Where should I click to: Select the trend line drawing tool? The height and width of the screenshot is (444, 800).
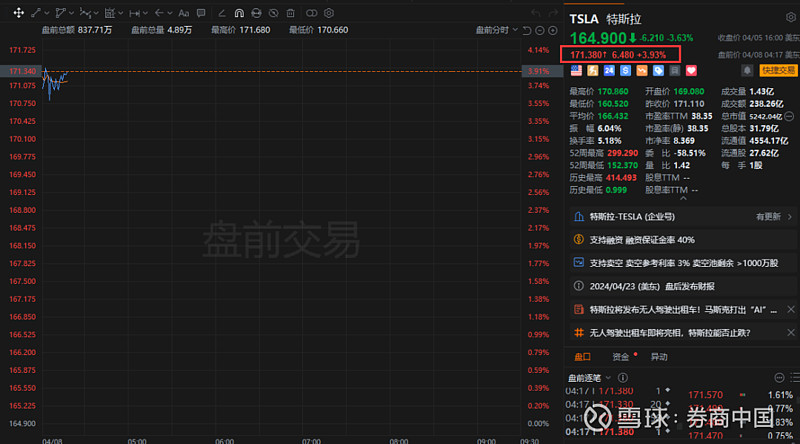36,13
